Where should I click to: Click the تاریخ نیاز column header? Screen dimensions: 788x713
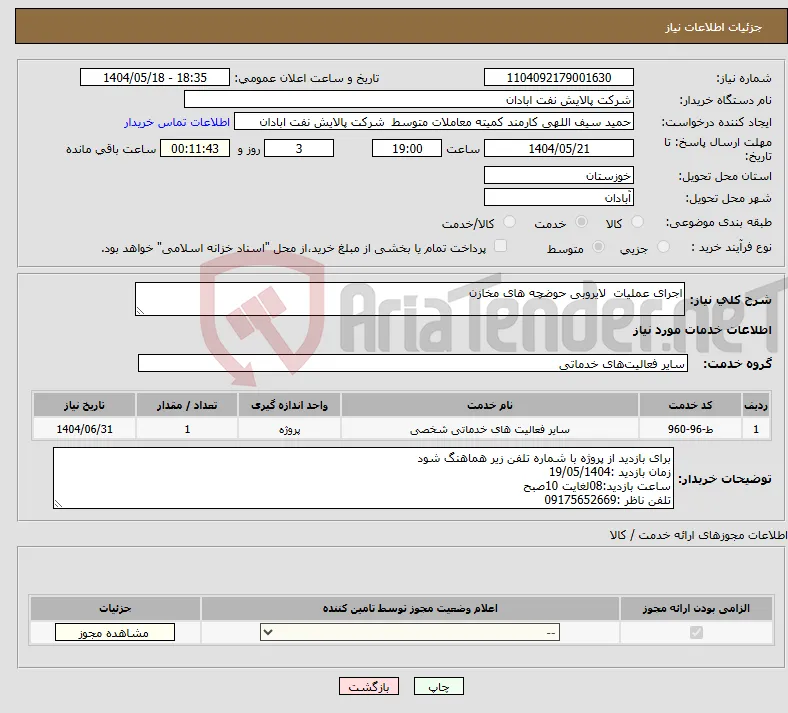pyautogui.click(x=84, y=405)
